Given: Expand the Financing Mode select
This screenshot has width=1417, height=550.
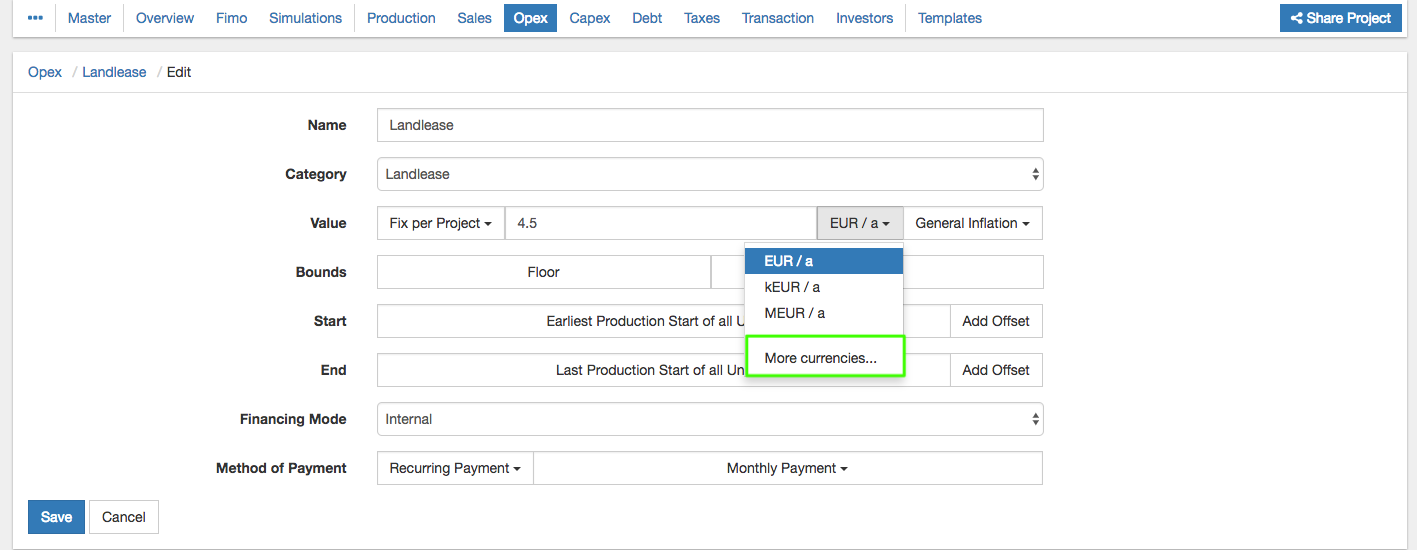Looking at the screenshot, I should pos(710,419).
